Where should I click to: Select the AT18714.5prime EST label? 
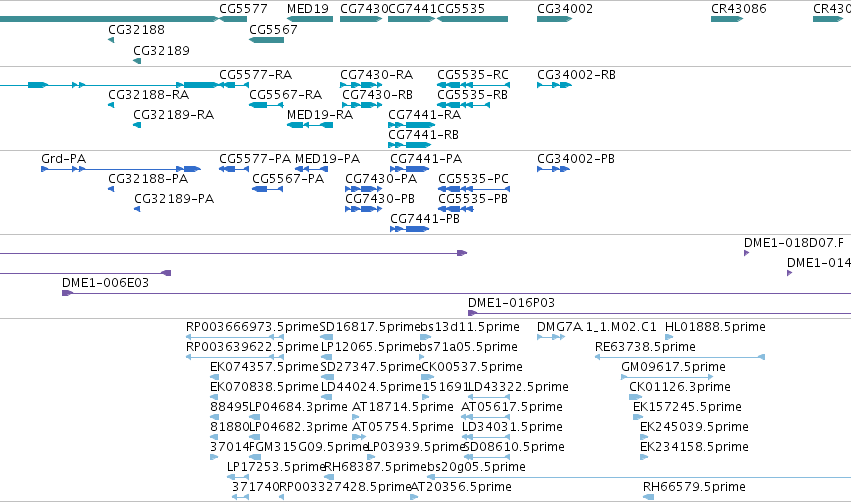click(403, 407)
